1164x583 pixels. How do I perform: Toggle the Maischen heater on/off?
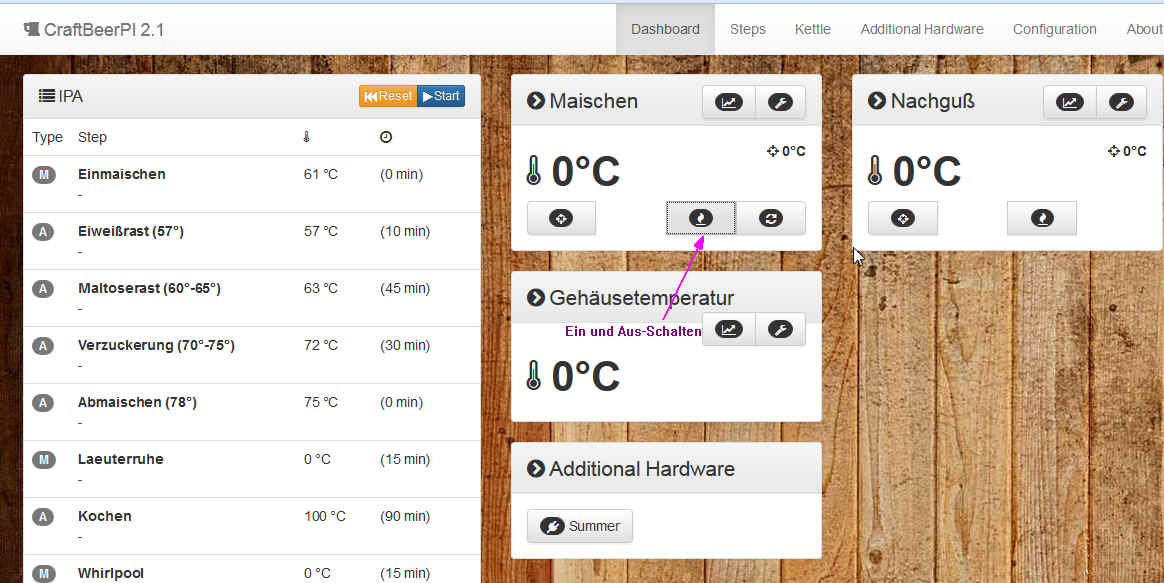(x=701, y=218)
